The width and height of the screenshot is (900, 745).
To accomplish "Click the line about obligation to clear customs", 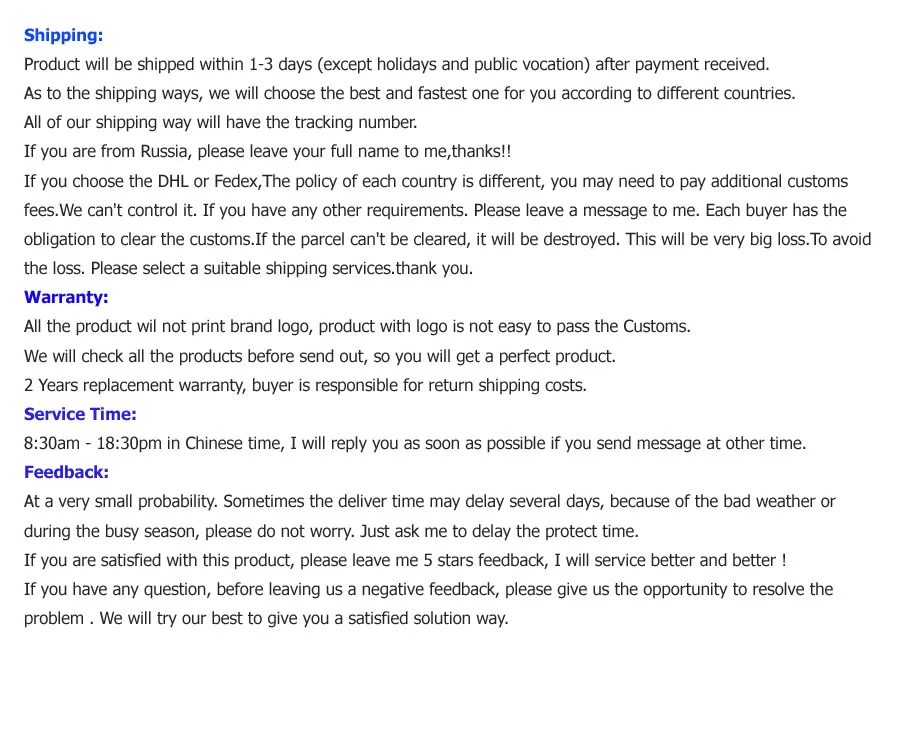I will click(448, 239).
